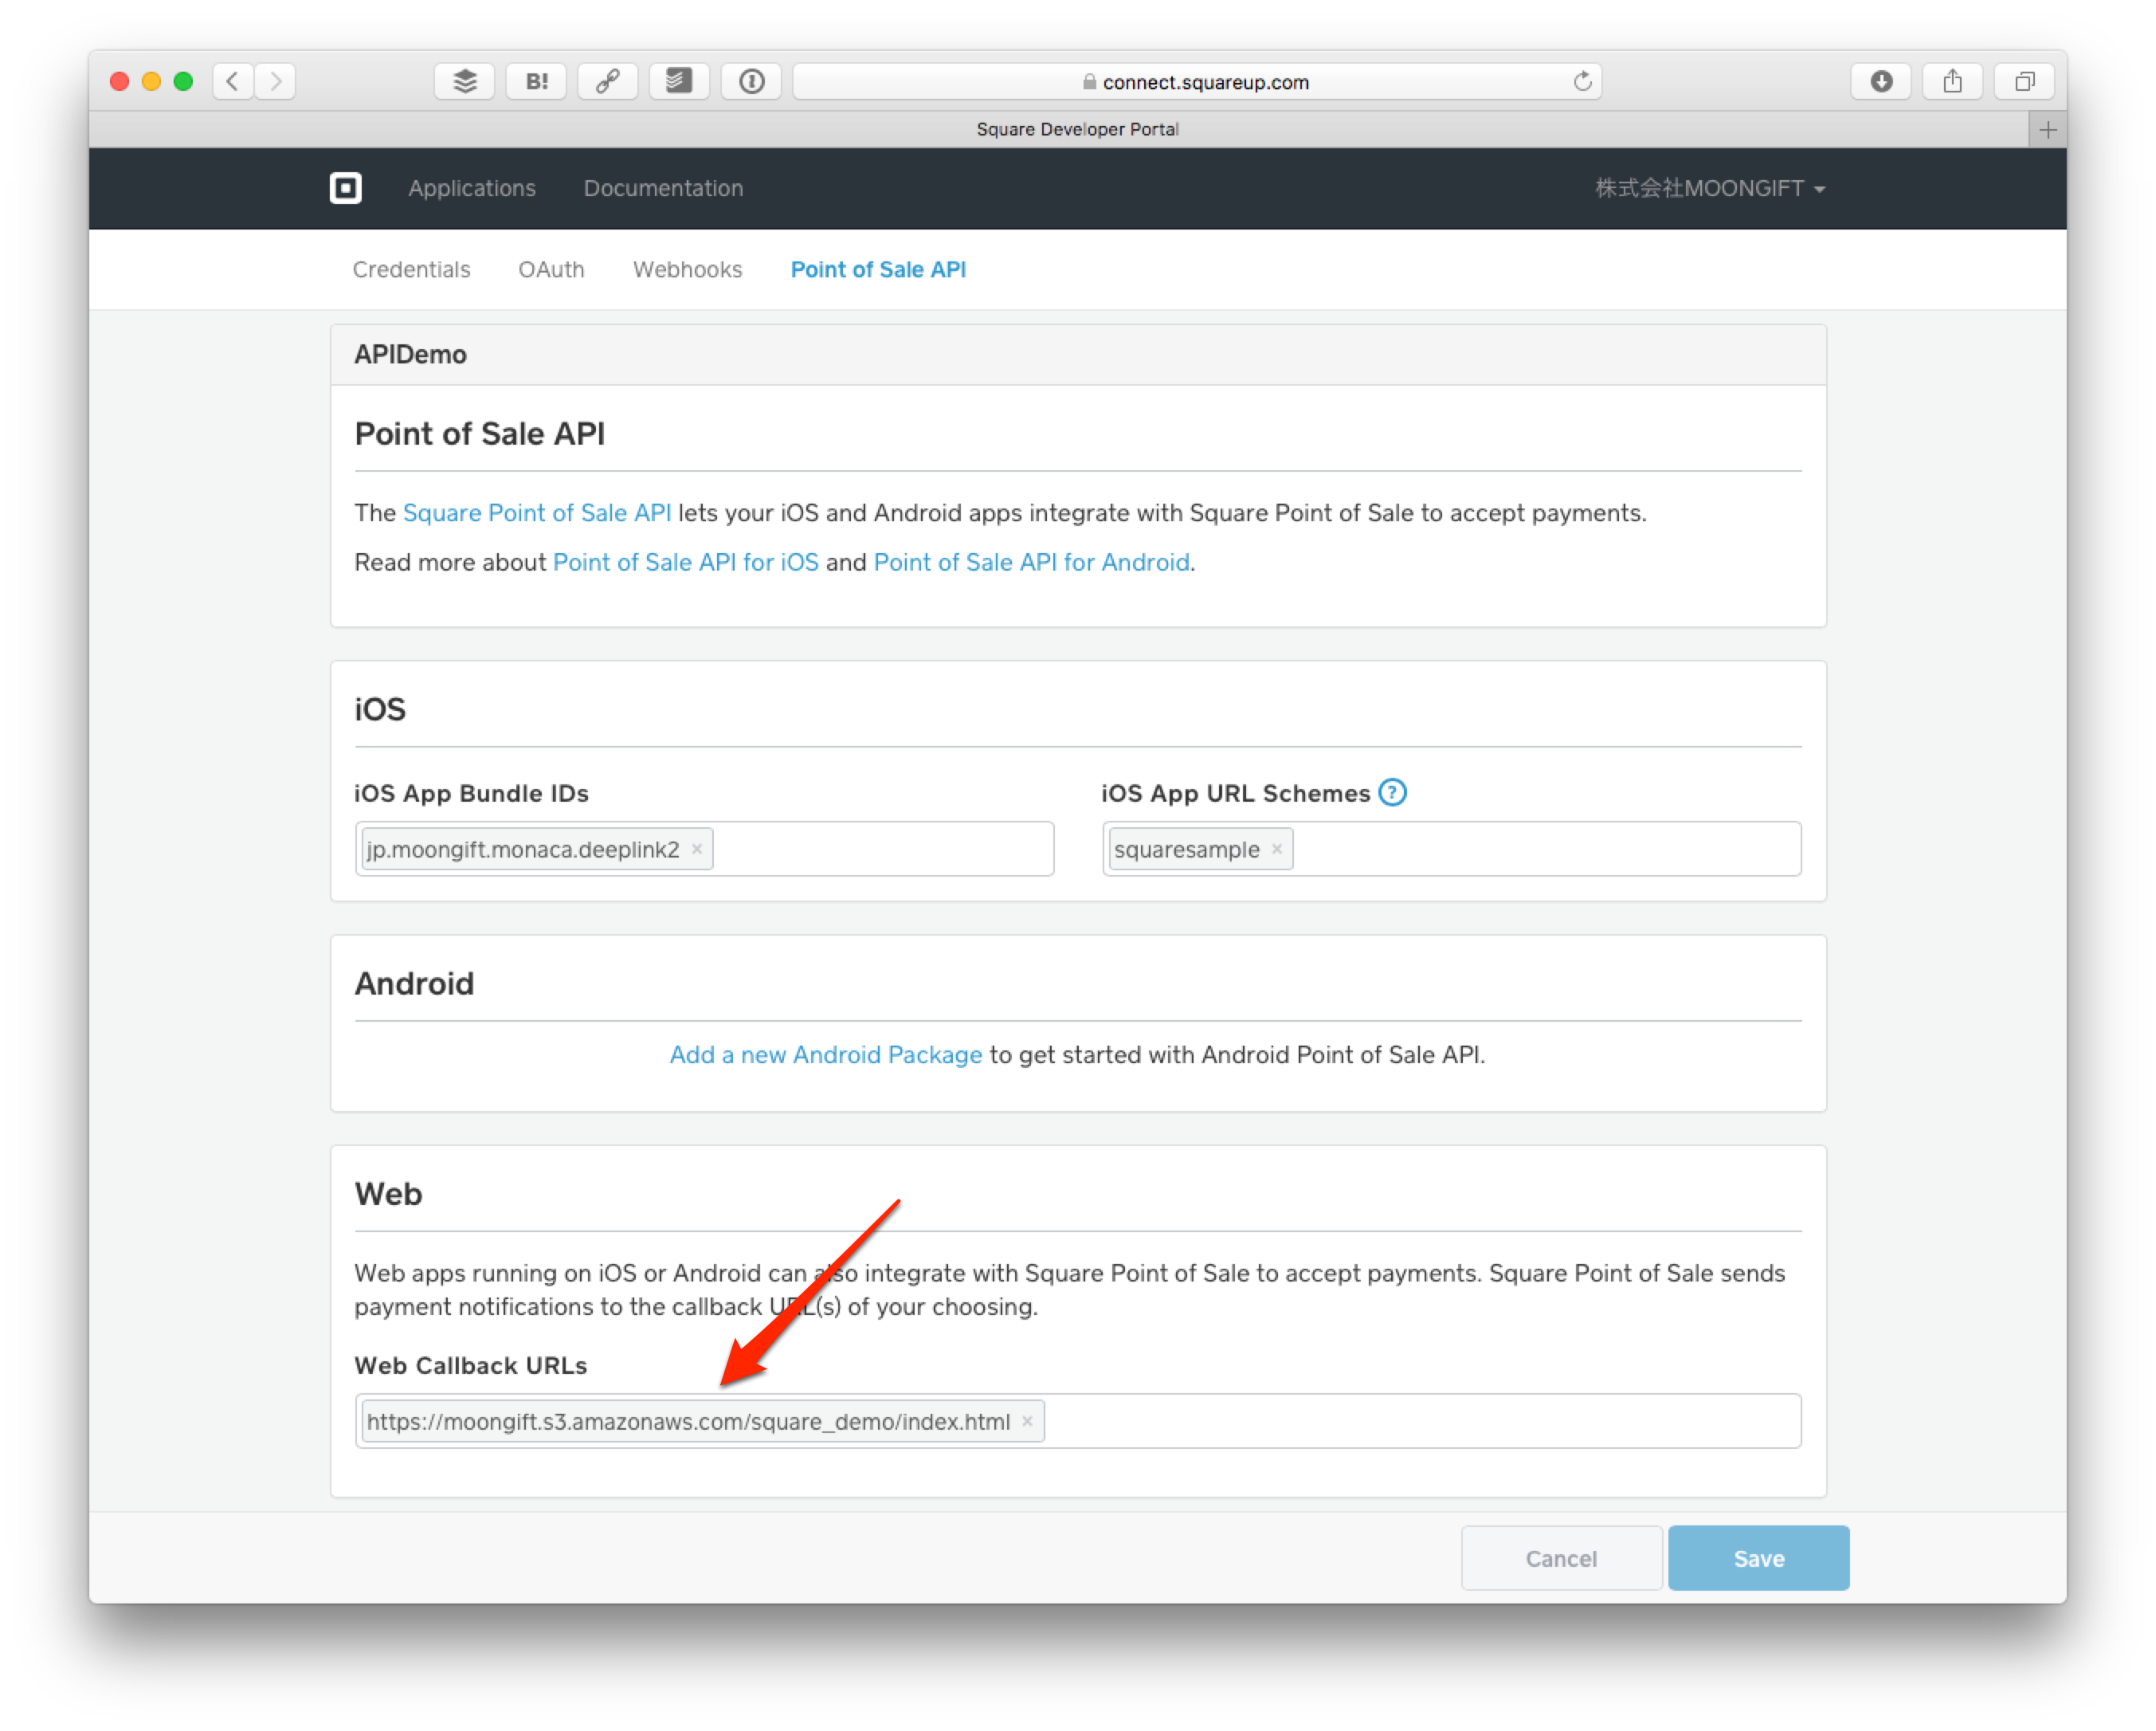Image resolution: width=2156 pixels, height=1731 pixels.
Task: Remove squaresample iOS App URL Scheme tag
Action: [x=1280, y=850]
